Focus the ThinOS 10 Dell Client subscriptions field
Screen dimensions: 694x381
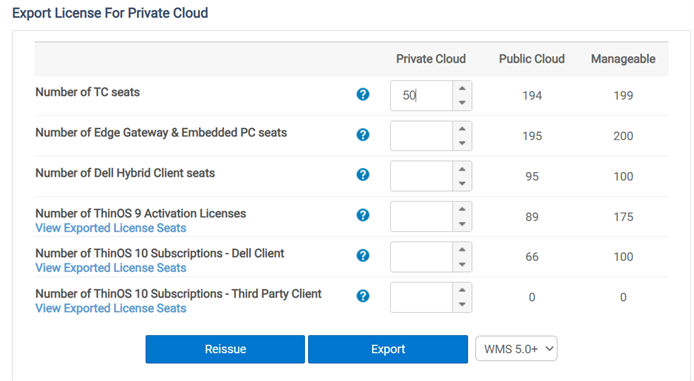click(421, 257)
